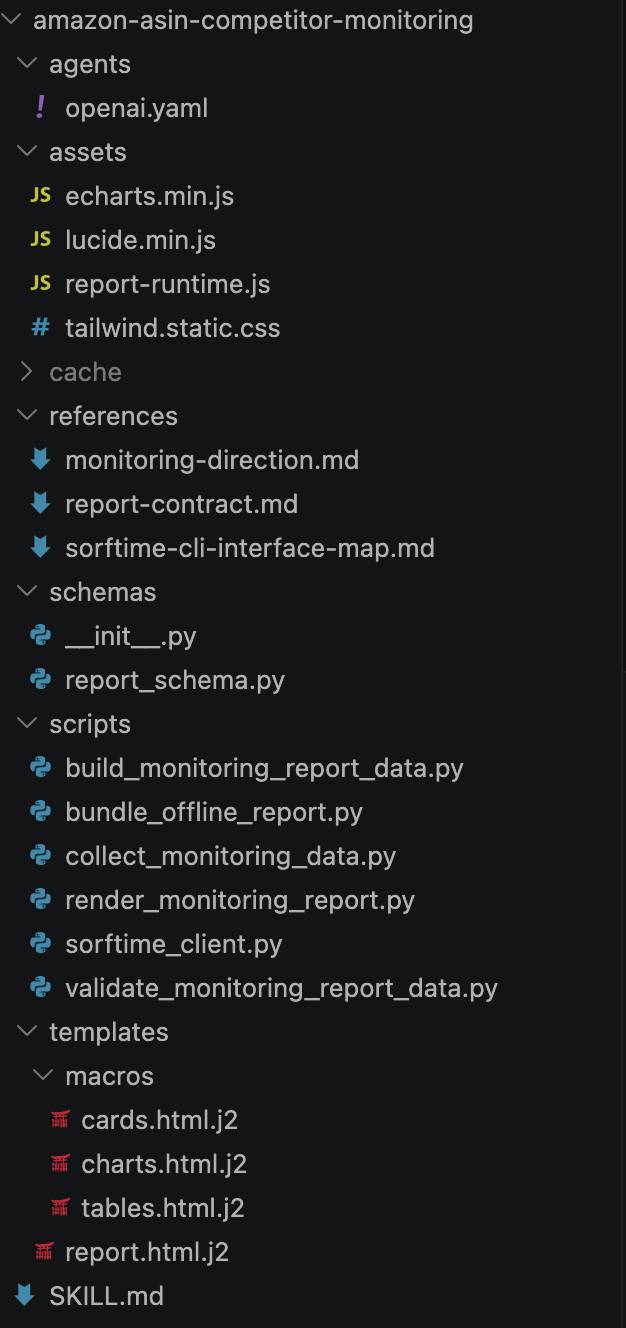This screenshot has height=1328, width=626.
Task: Open monitoring-direction.md file
Action: (x=212, y=460)
